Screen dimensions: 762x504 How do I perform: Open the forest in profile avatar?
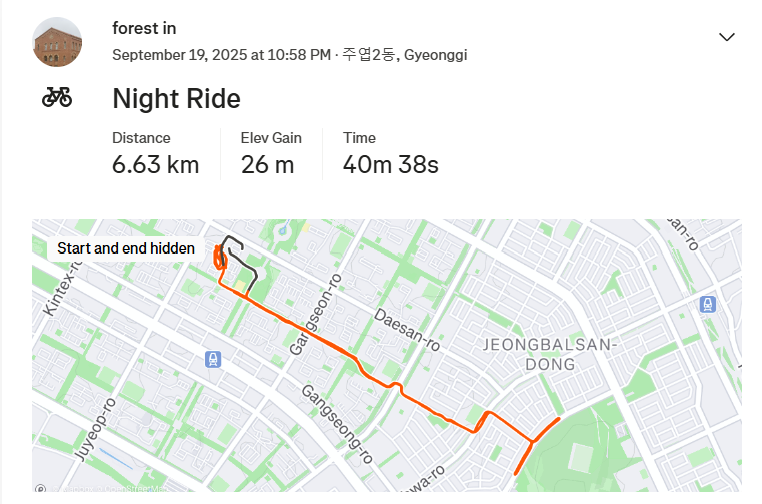coord(58,42)
